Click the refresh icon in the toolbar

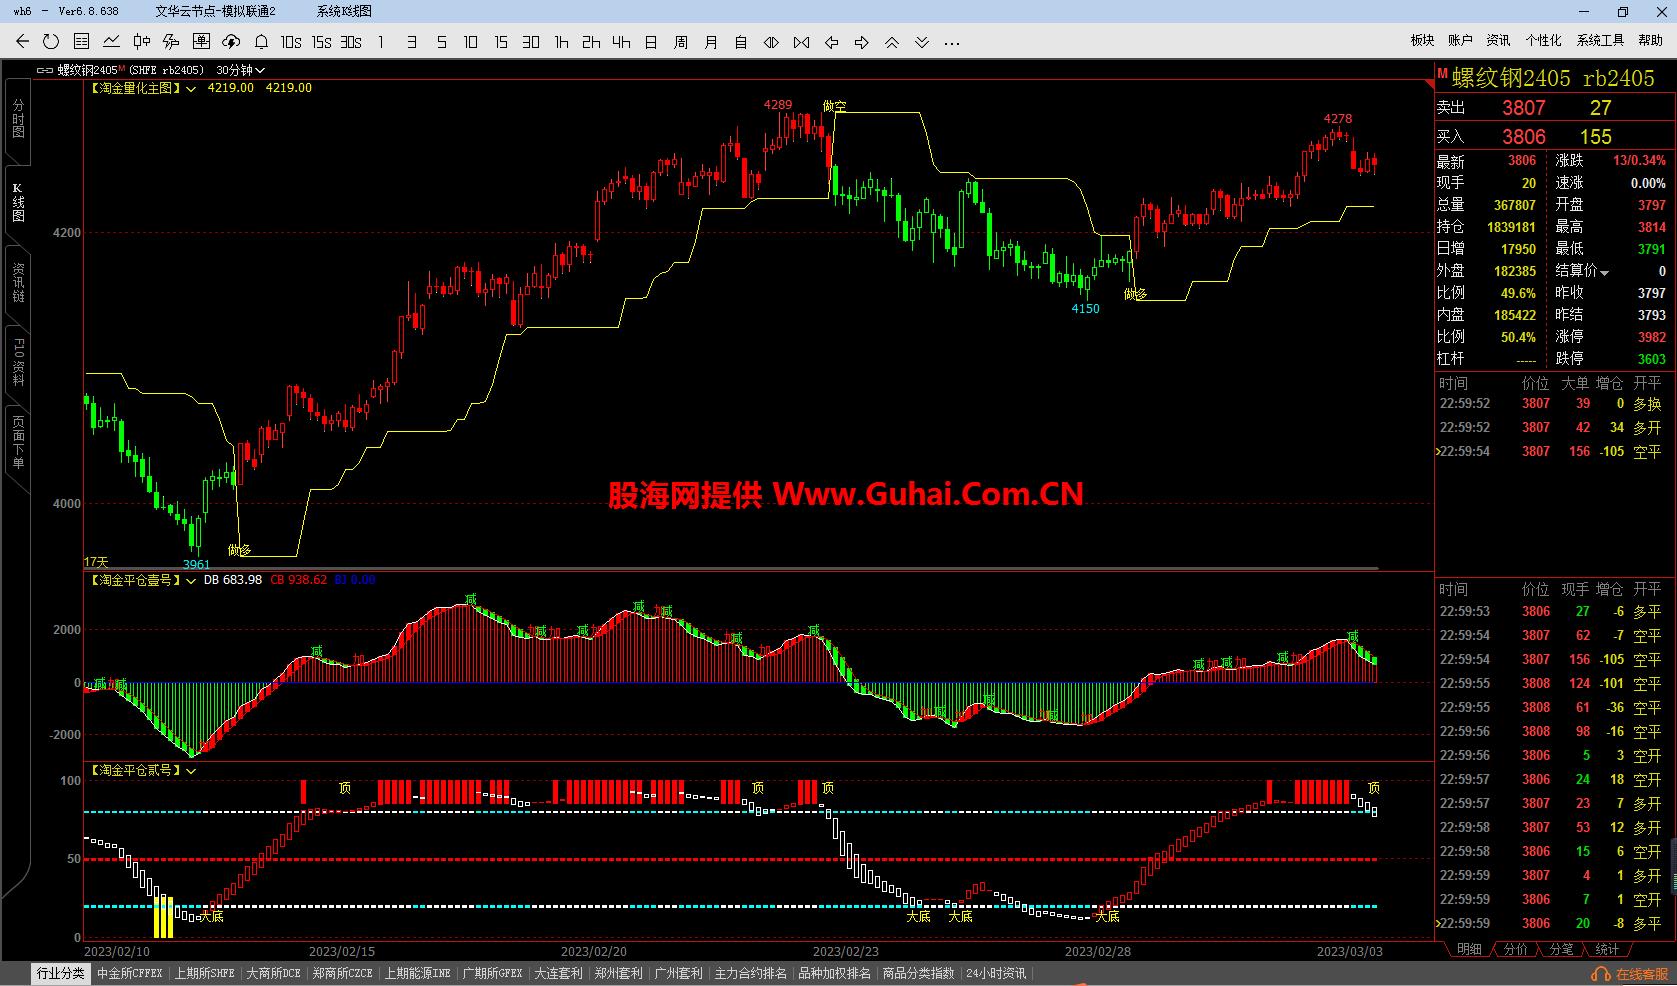coord(50,42)
